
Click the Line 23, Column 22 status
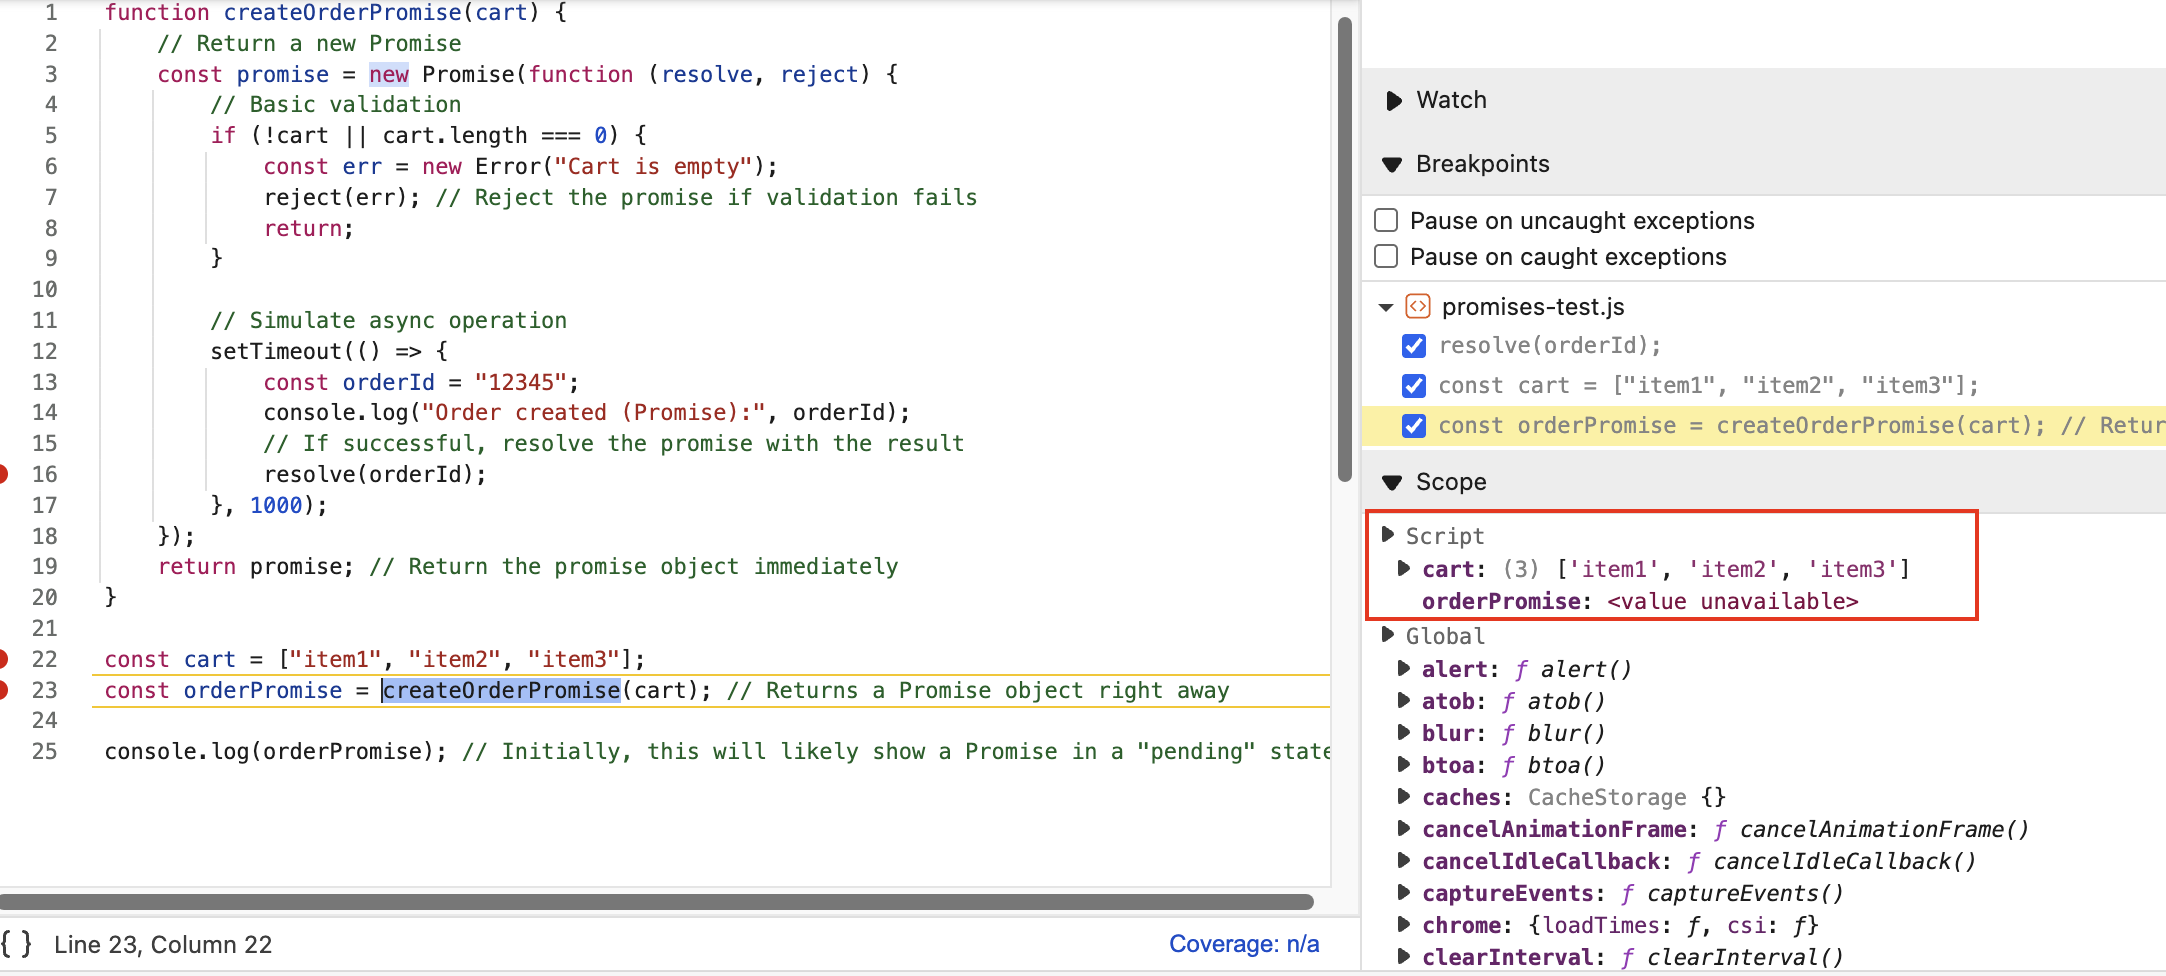click(163, 944)
